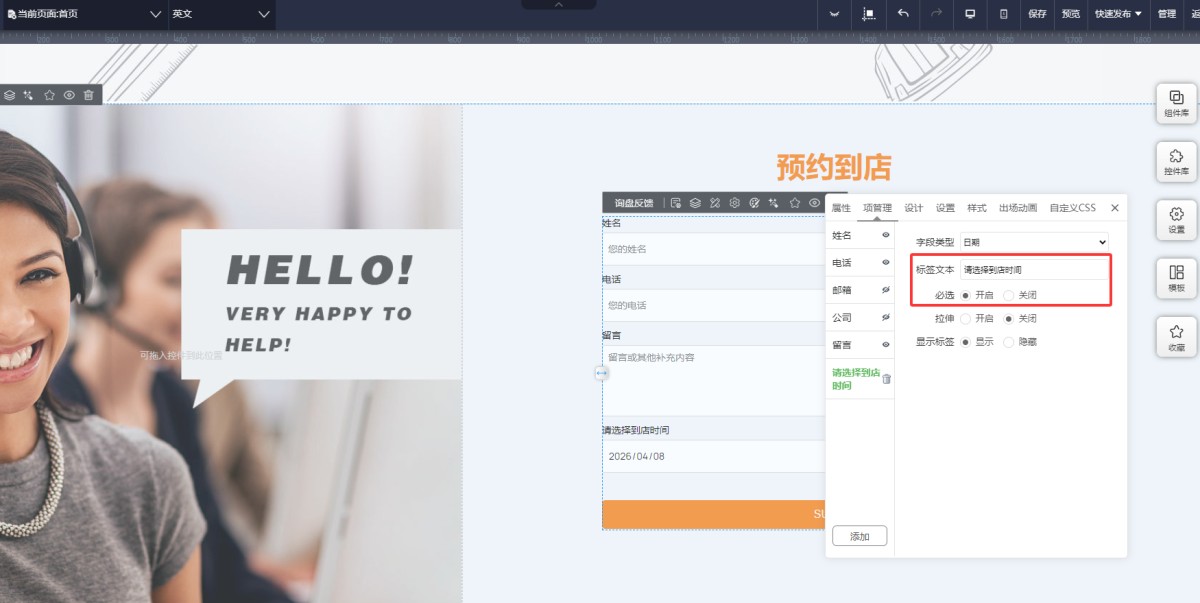This screenshot has width=1200, height=603.
Task: Select 隐藏 for 显示标签
Action: tap(1008, 342)
